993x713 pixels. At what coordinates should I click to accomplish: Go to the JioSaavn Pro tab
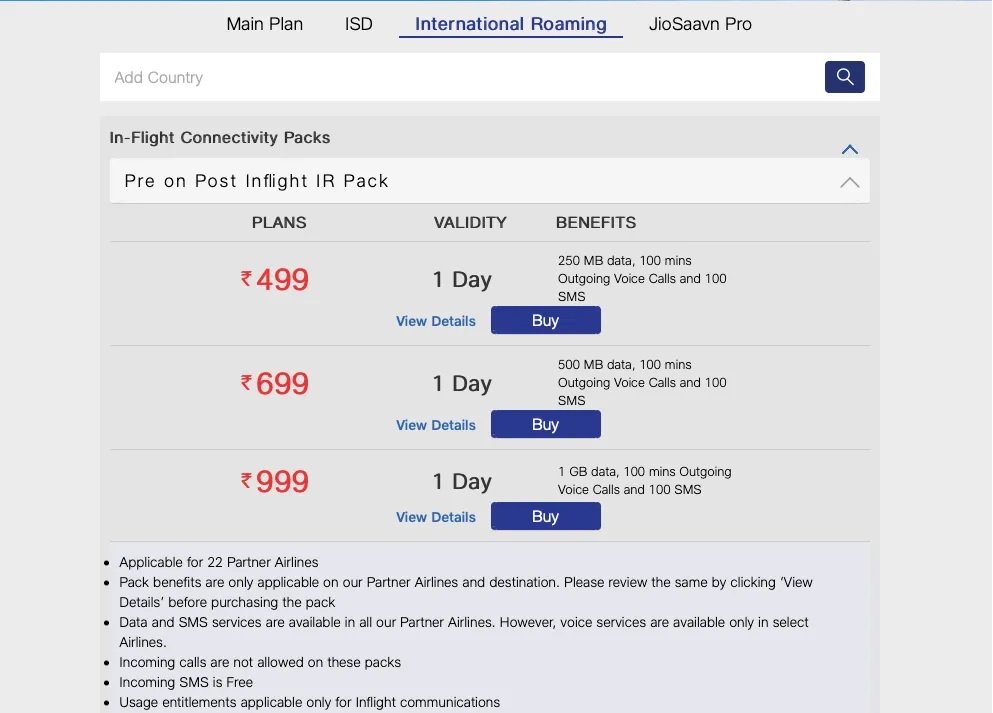click(x=700, y=24)
